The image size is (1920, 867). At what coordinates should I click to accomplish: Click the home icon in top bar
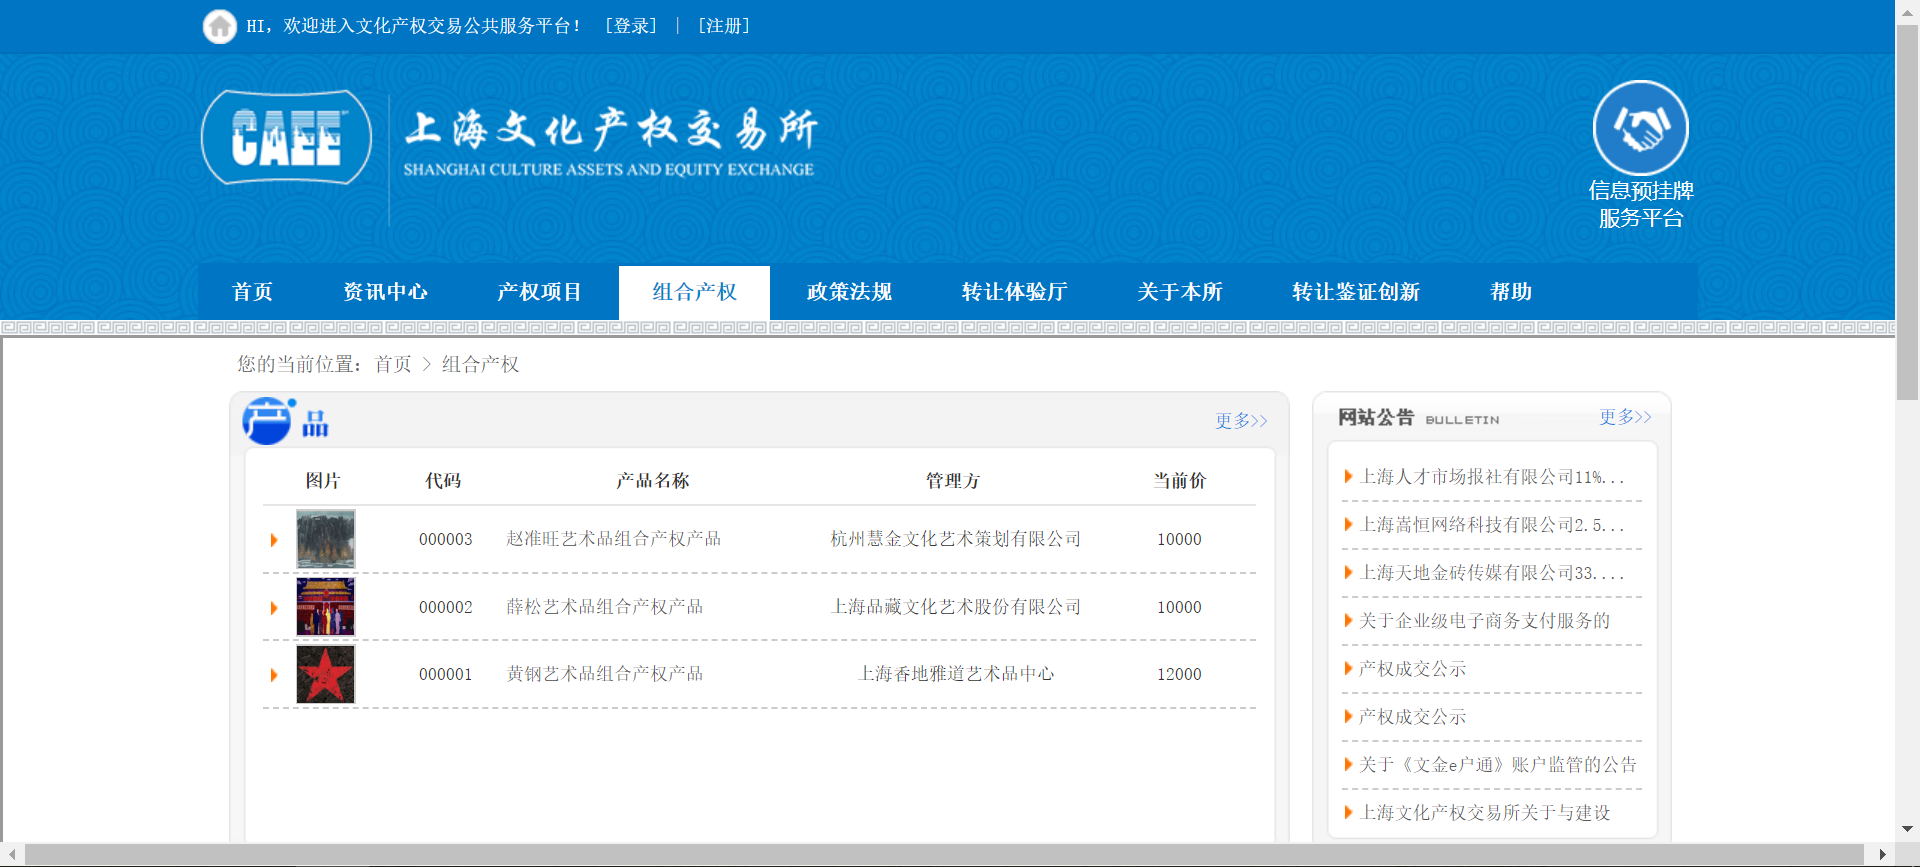(219, 26)
